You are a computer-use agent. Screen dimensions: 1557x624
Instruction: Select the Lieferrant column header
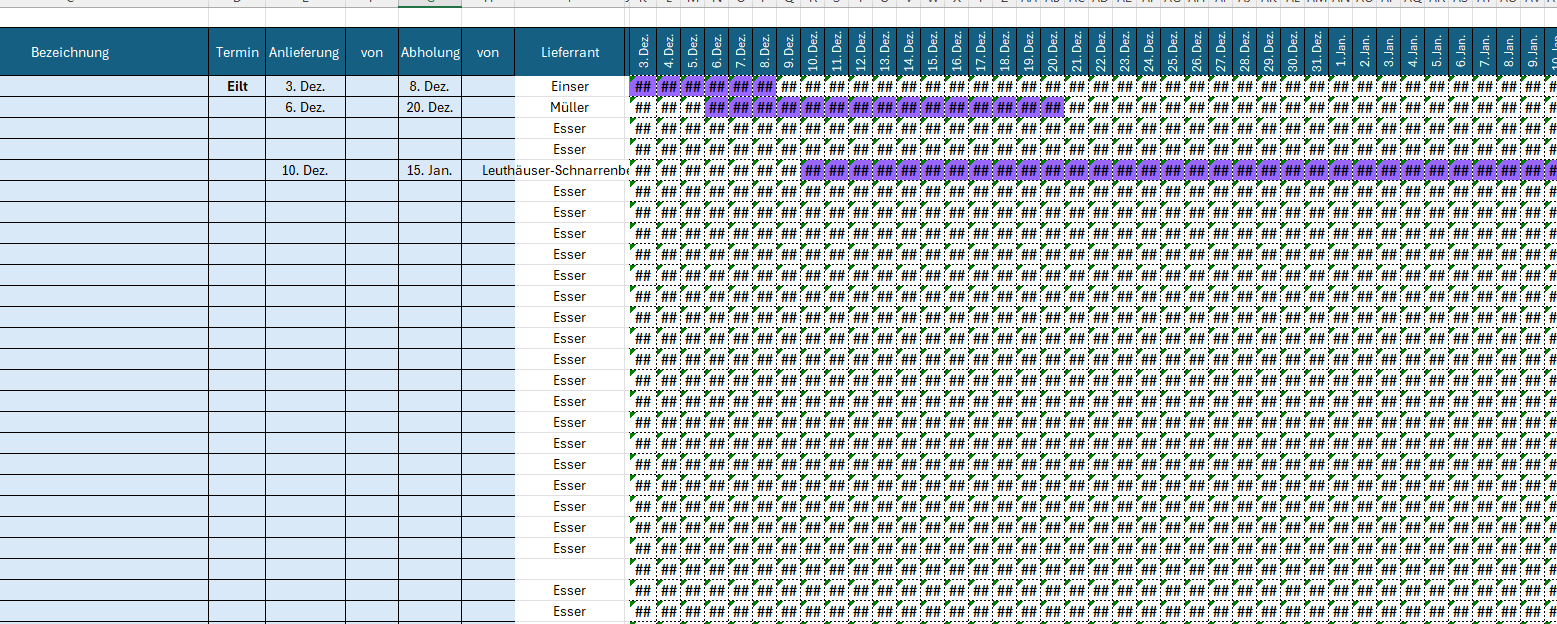point(570,52)
